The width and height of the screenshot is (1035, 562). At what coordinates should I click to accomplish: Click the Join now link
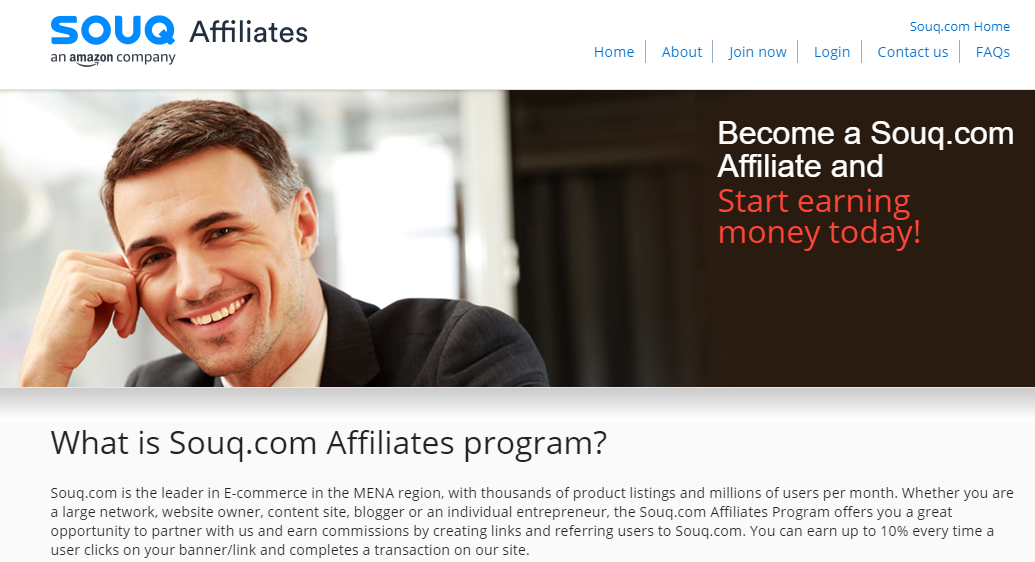click(x=758, y=52)
